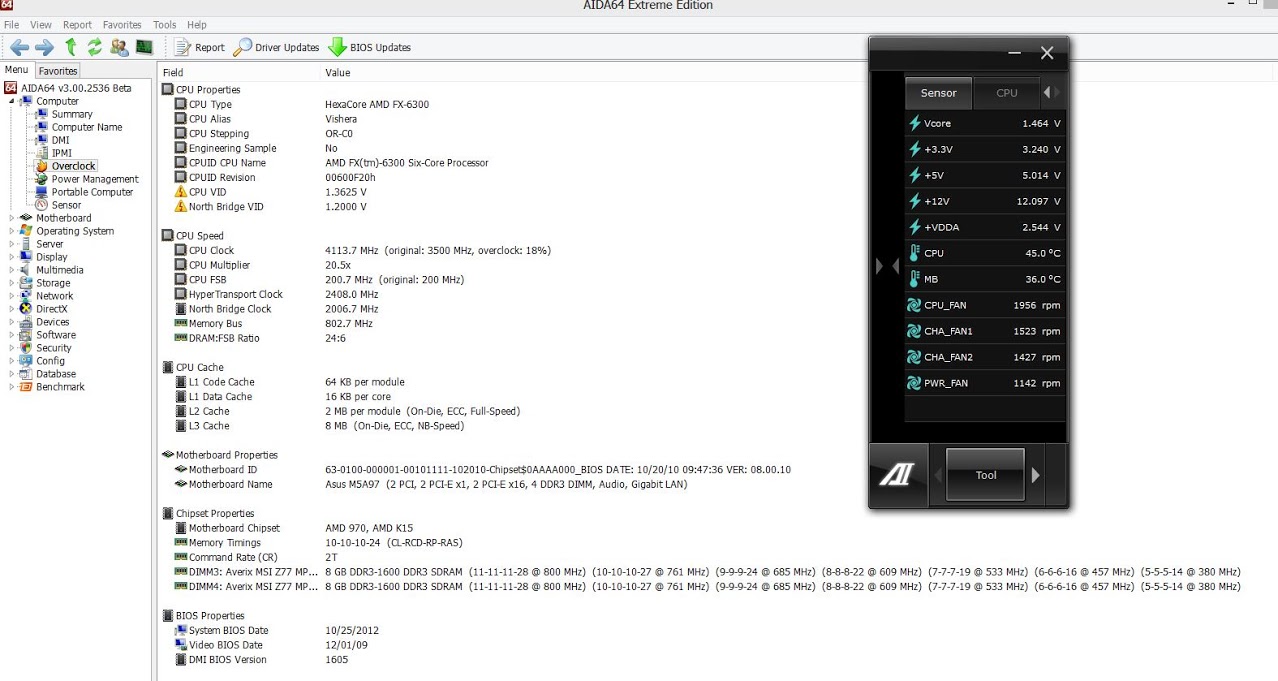Click the Software category icon
The width and height of the screenshot is (1278, 681).
point(26,335)
